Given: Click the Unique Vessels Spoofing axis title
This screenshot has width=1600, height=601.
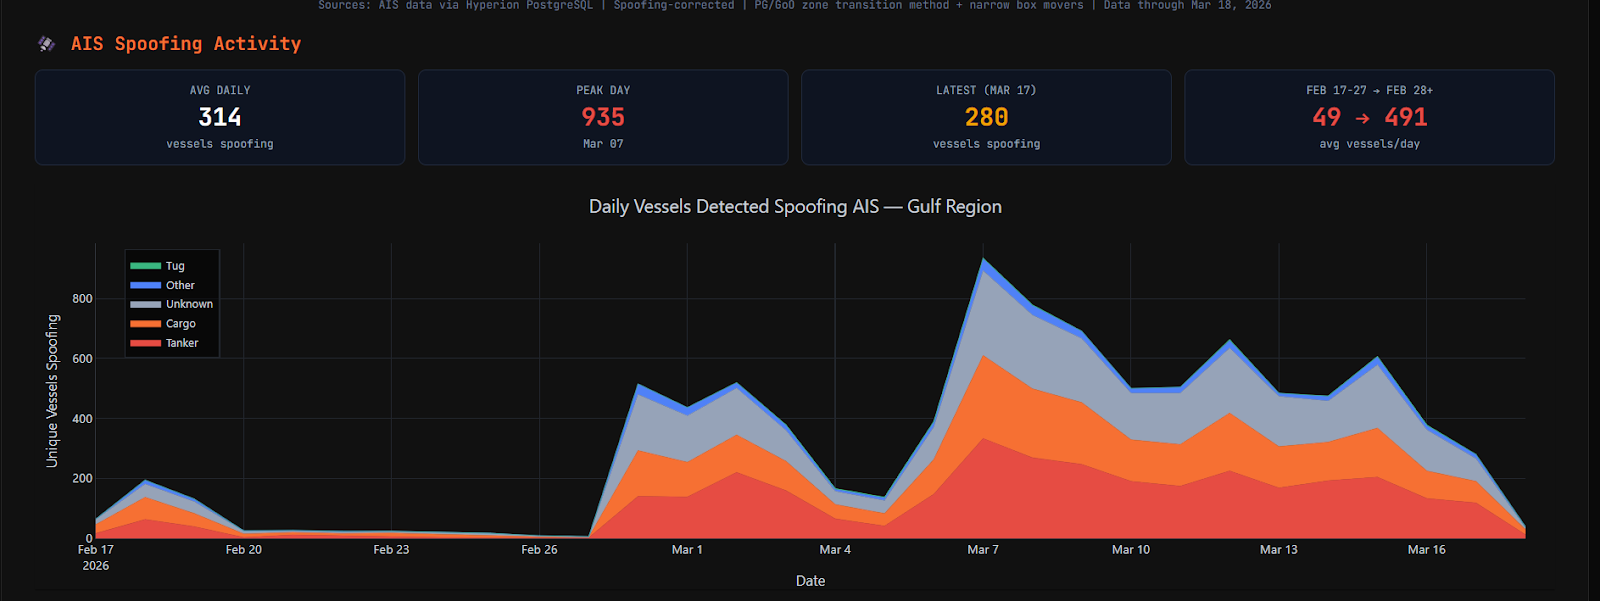Looking at the screenshot, I should pyautogui.click(x=52, y=391).
